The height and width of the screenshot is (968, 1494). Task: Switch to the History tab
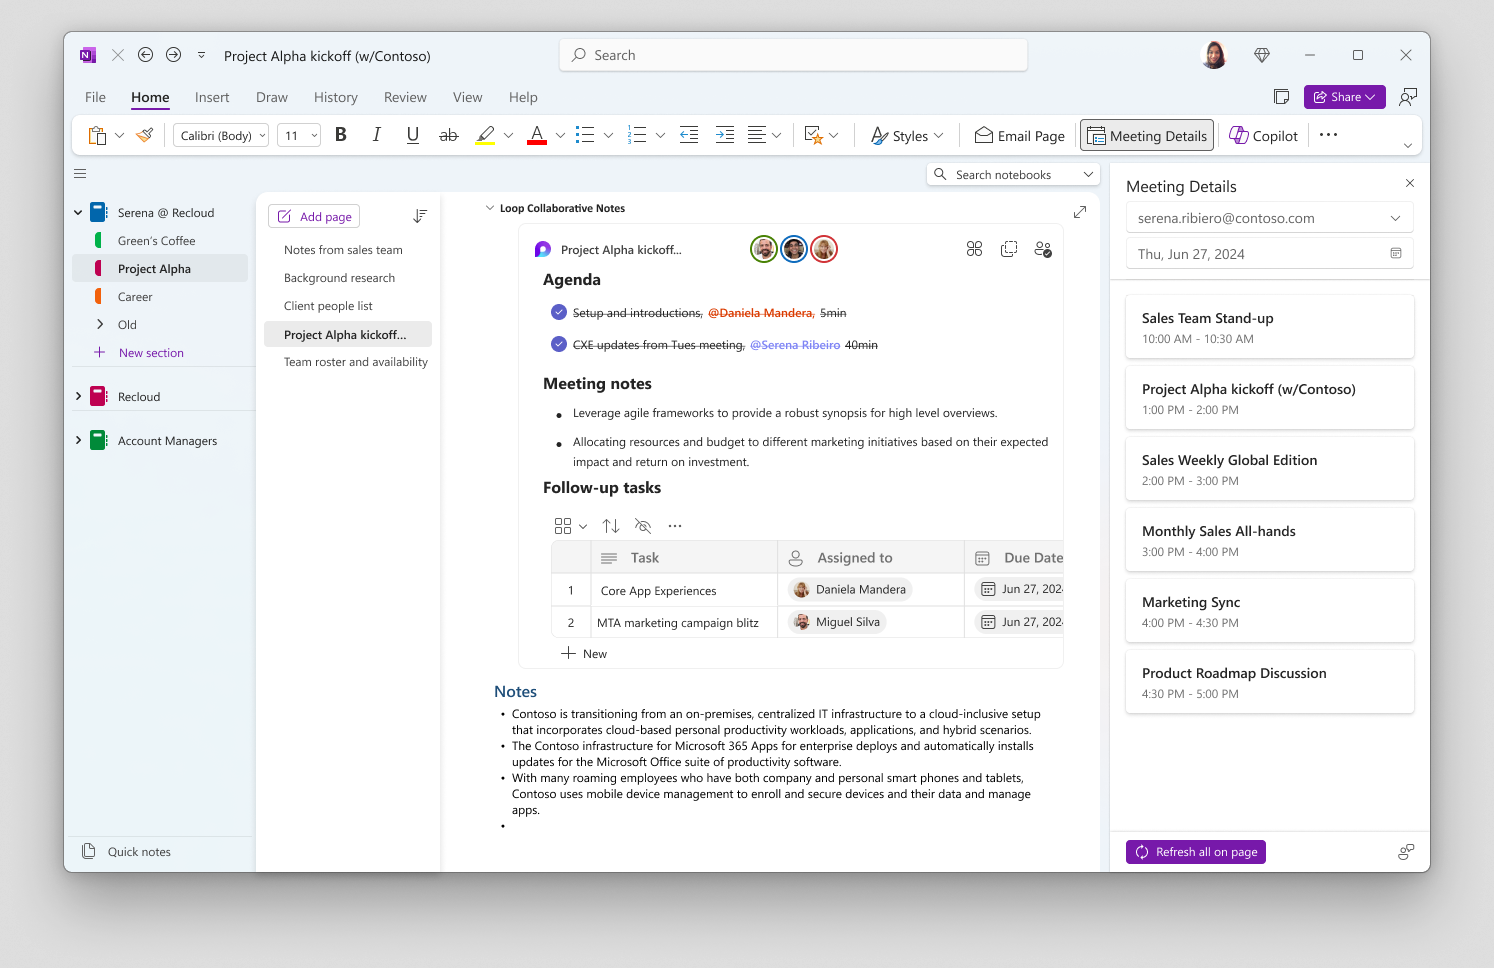336,97
